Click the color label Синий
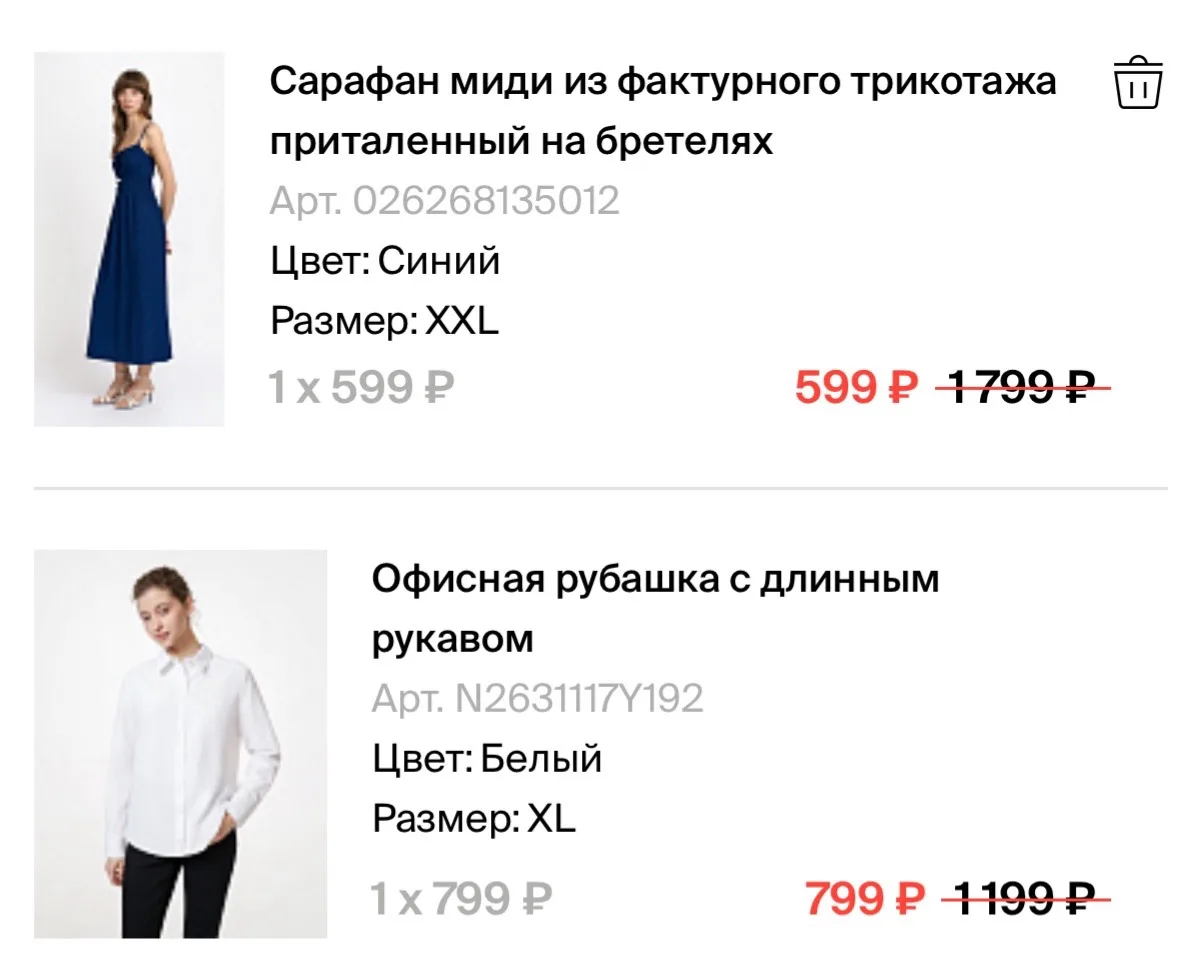1192x977 pixels. pyautogui.click(x=439, y=261)
